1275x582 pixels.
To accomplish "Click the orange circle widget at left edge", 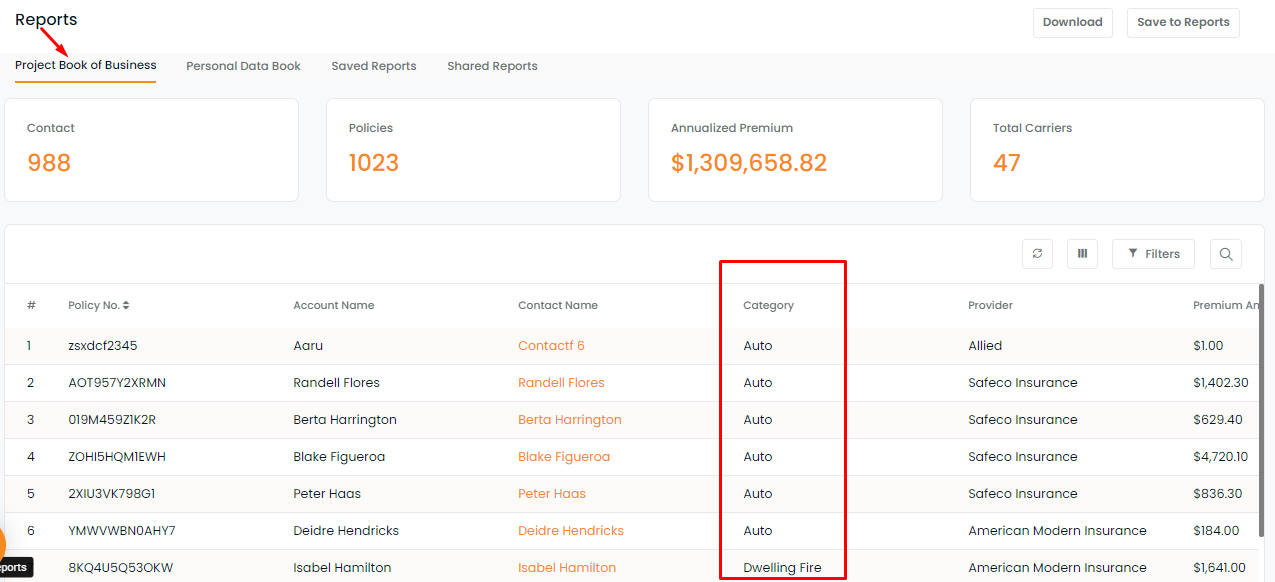I will pos(2,544).
